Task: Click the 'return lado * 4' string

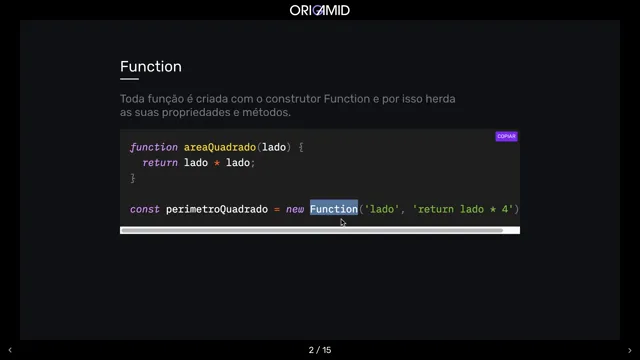Action: (462, 209)
